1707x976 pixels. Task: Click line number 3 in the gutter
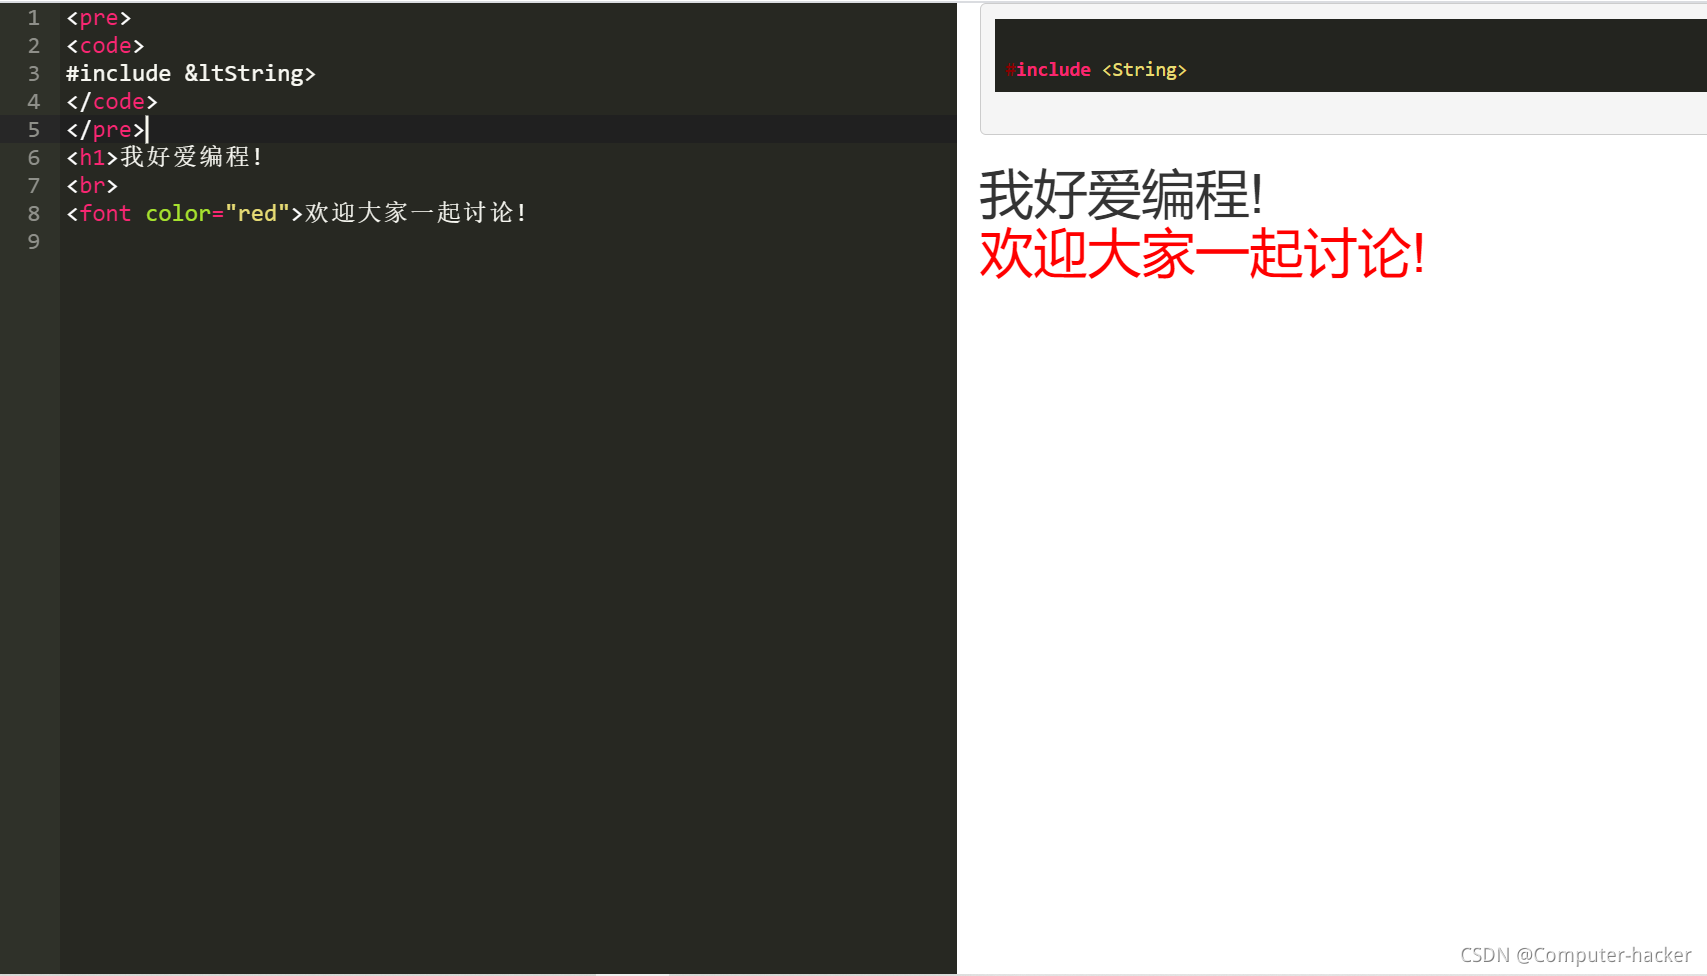click(34, 73)
